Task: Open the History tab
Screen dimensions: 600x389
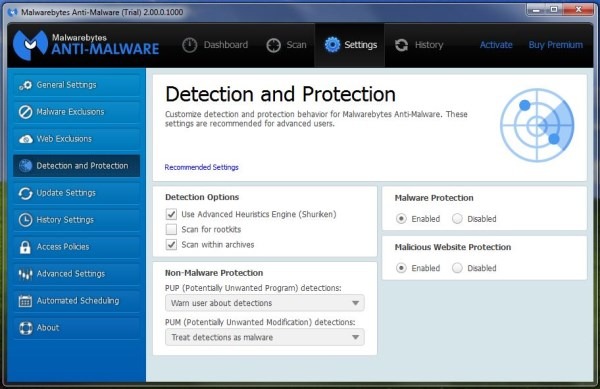Action: 419,45
